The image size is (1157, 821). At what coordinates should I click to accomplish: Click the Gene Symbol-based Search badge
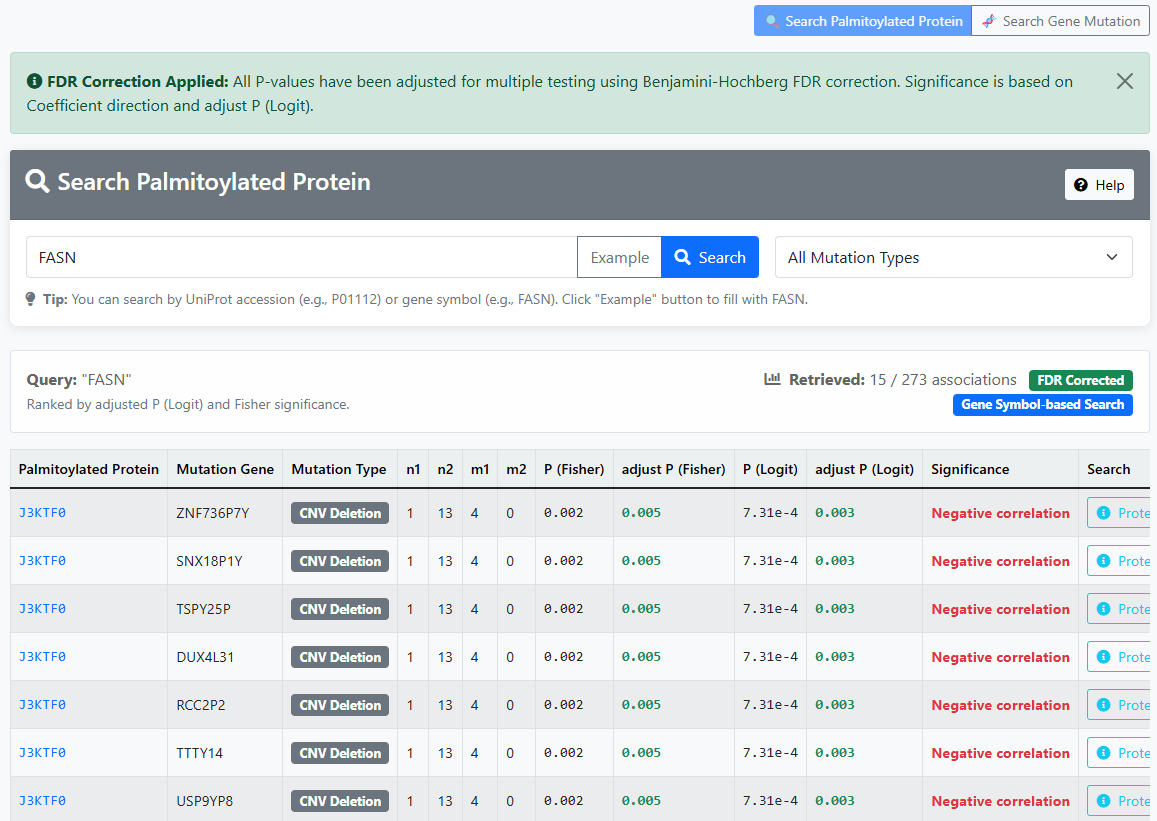pos(1042,404)
